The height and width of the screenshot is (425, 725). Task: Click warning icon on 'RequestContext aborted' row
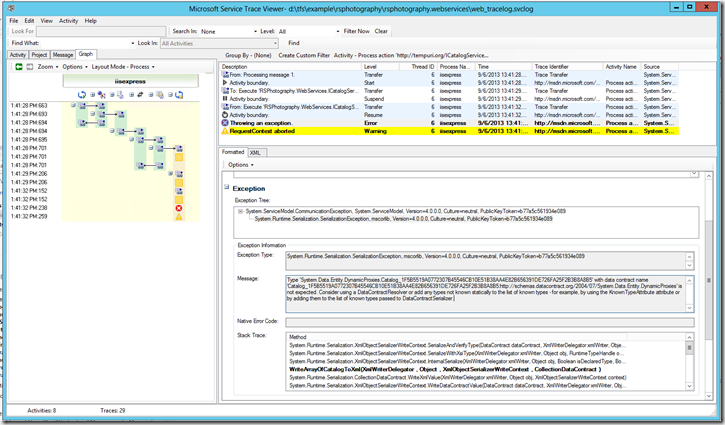[225, 131]
